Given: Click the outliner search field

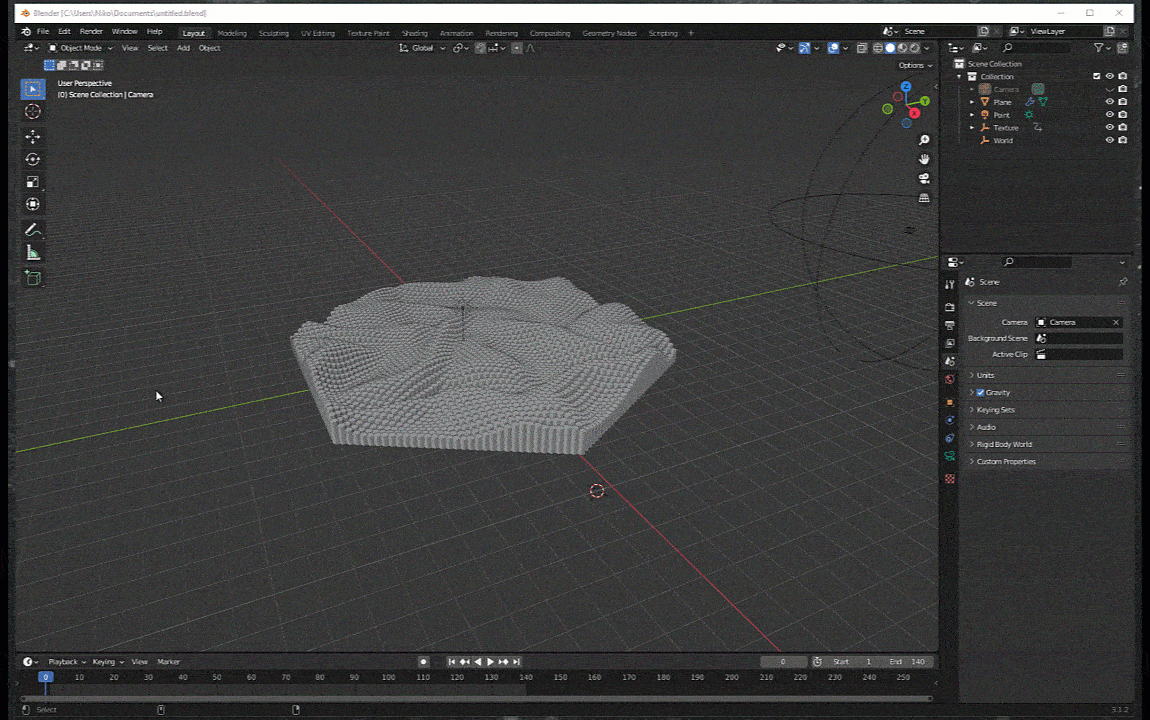Looking at the screenshot, I should point(1036,48).
